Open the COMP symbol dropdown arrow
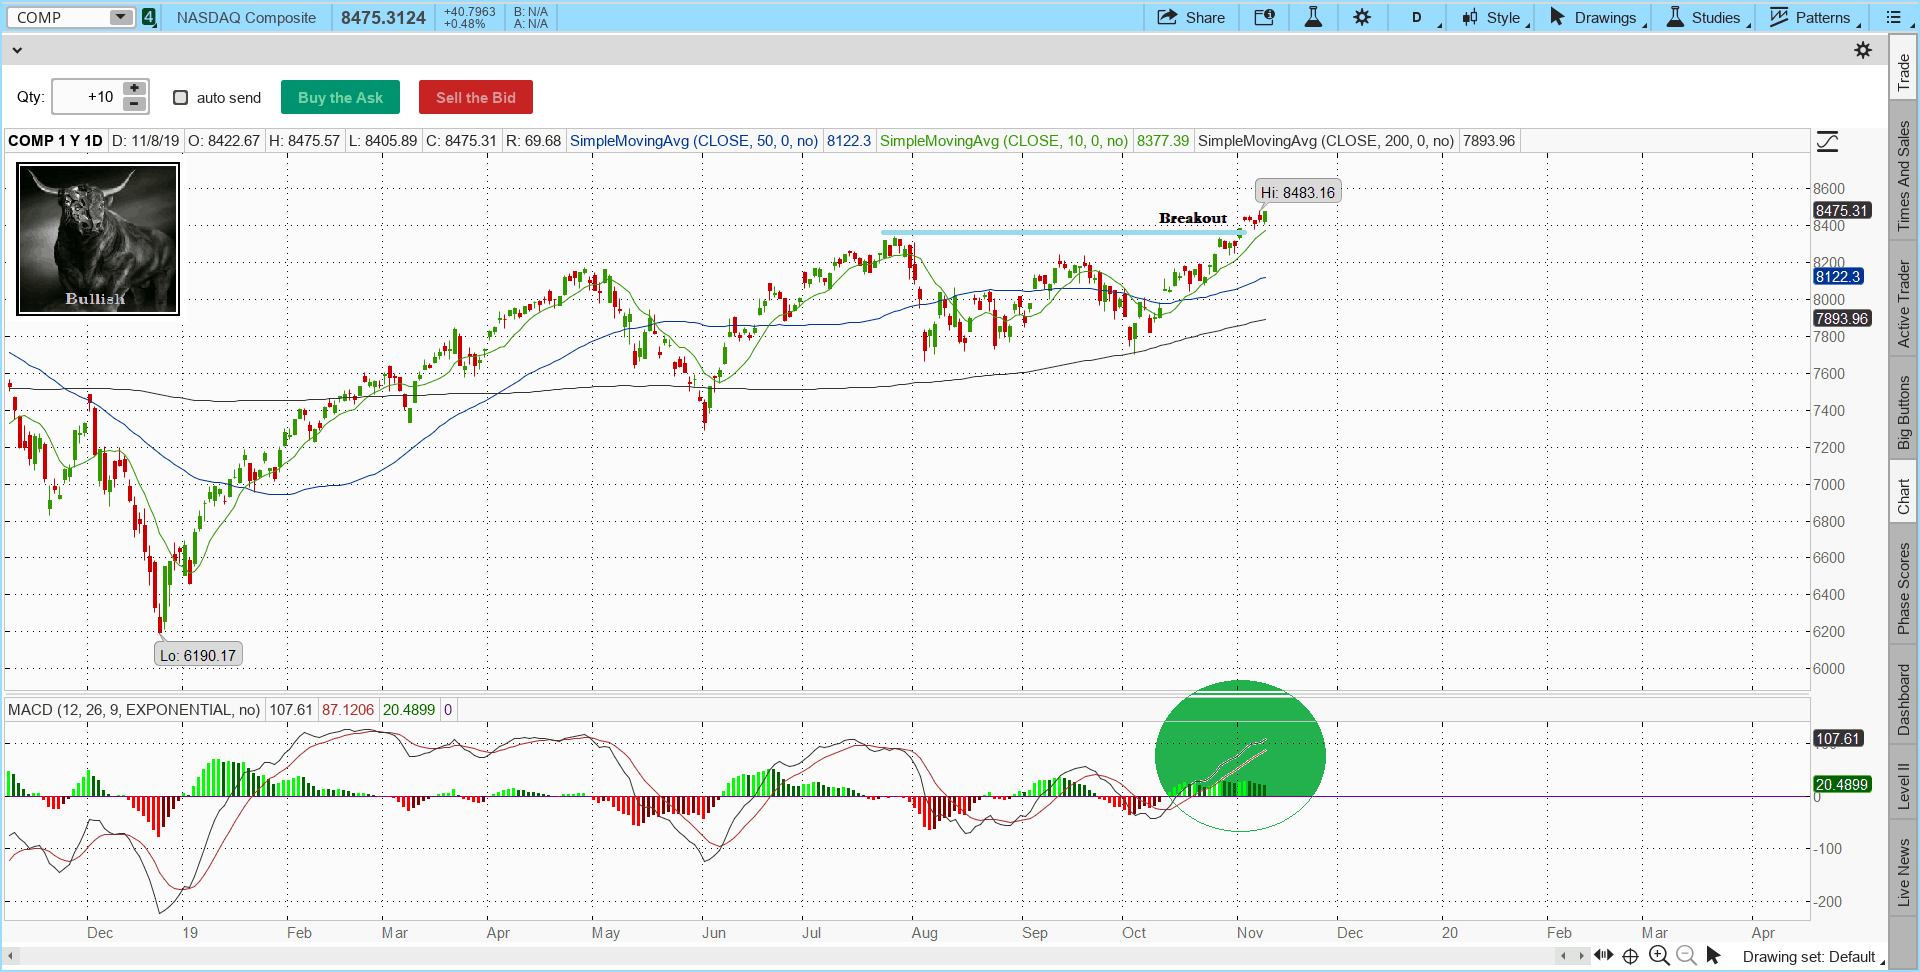 (x=120, y=17)
